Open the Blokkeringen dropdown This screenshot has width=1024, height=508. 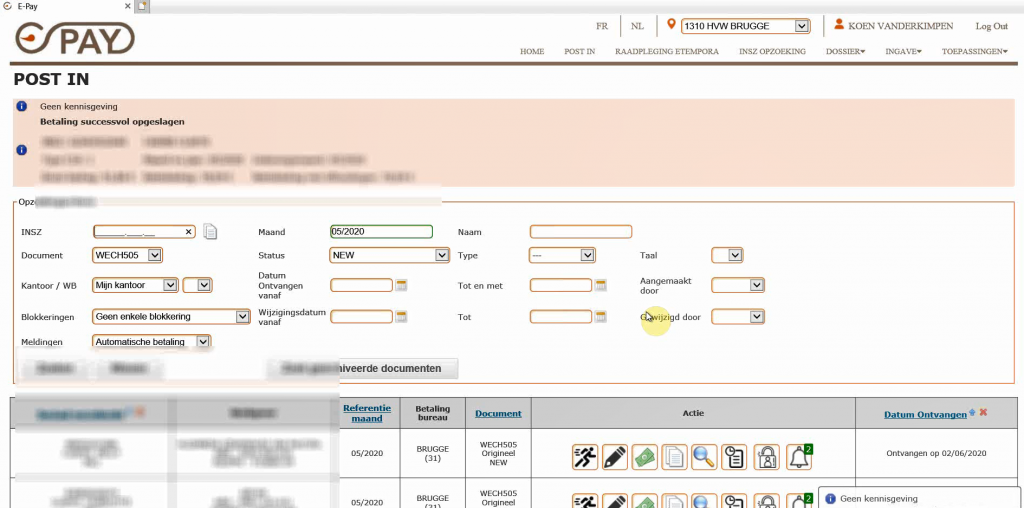[x=242, y=317]
